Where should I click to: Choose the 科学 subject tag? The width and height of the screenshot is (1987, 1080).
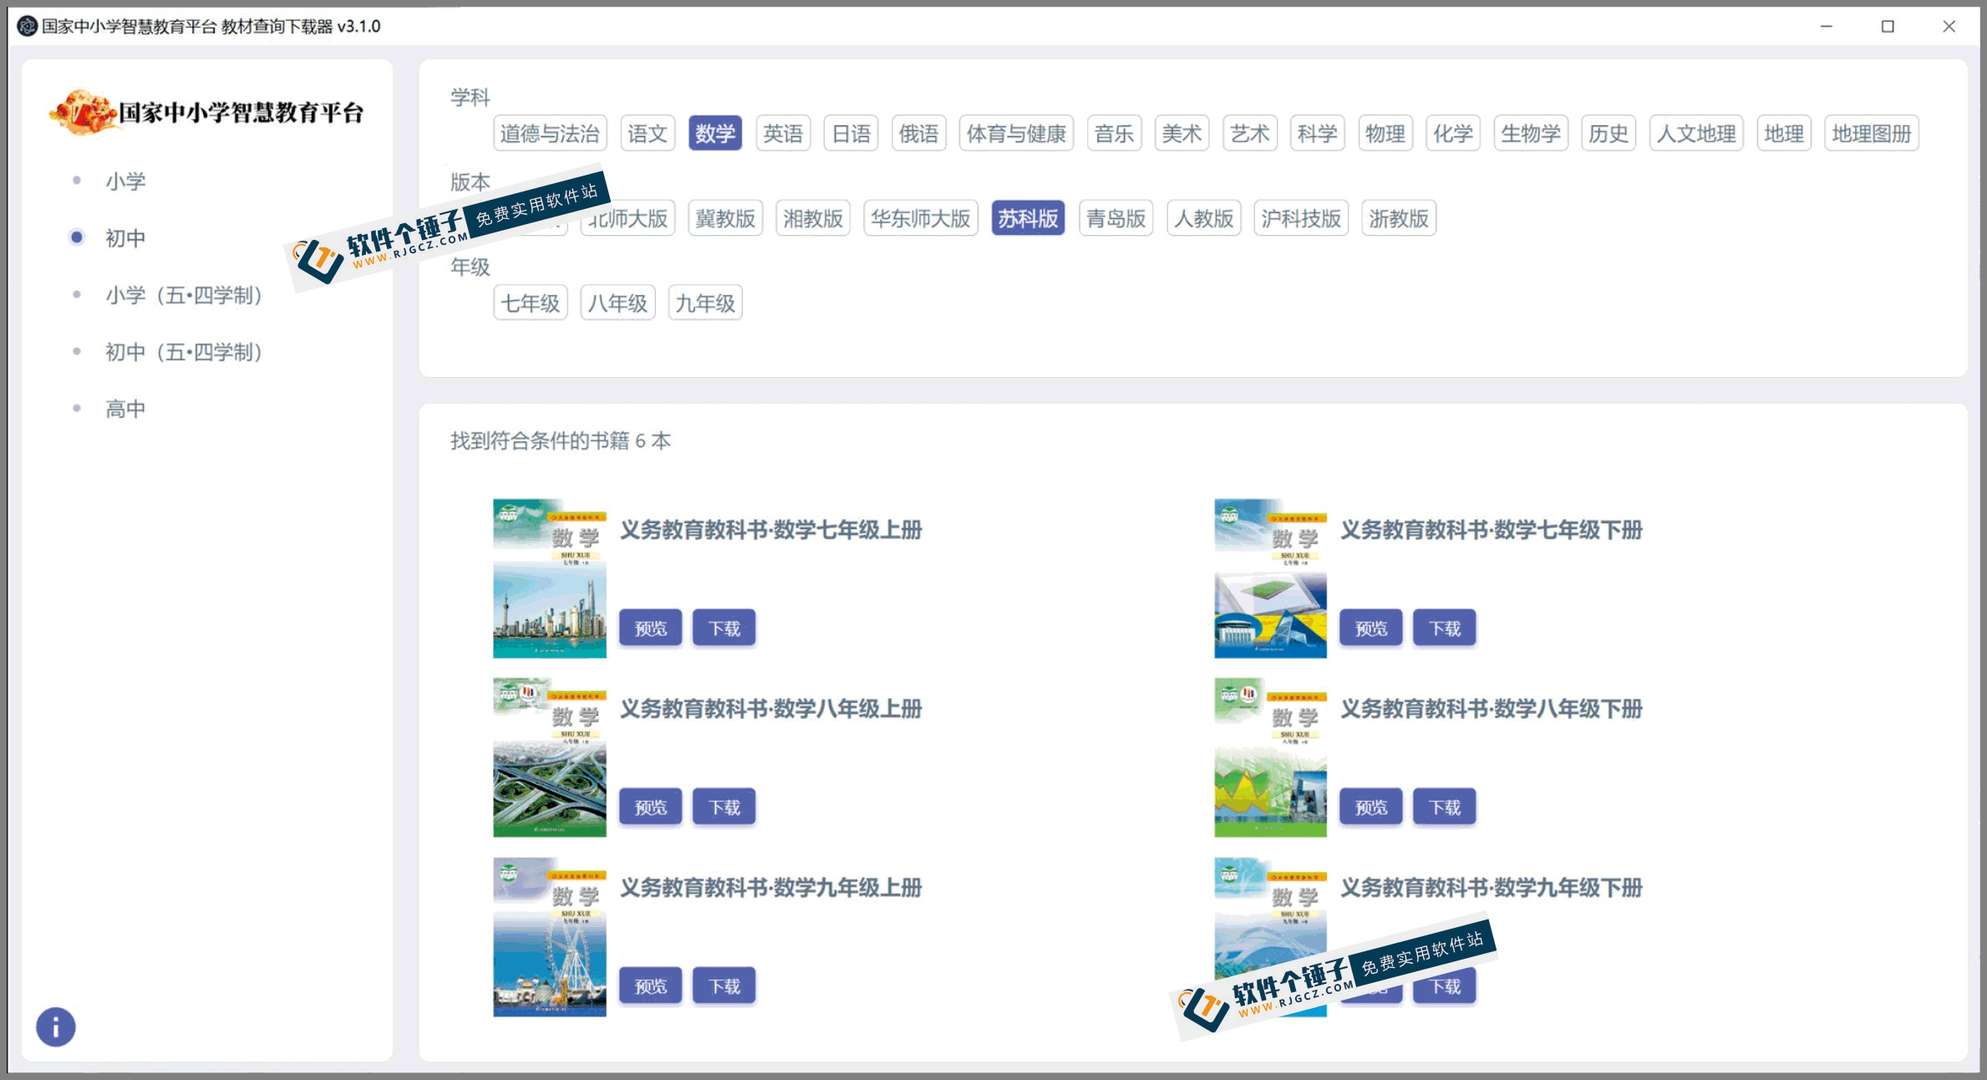tap(1317, 133)
